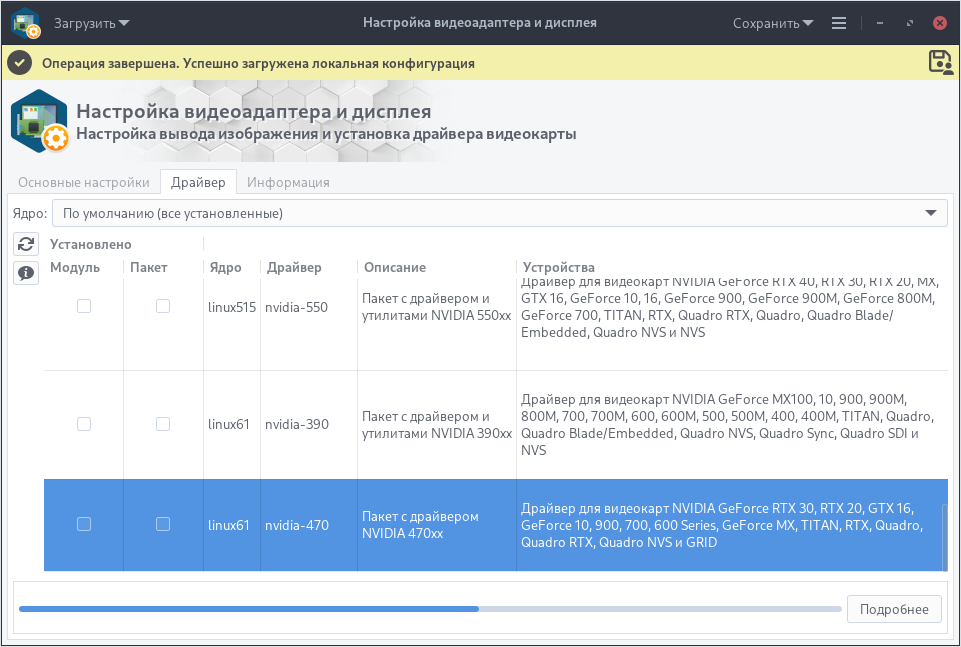Image resolution: width=961 pixels, height=647 pixels.
Task: Click the Подробнее button
Action: [x=894, y=609]
